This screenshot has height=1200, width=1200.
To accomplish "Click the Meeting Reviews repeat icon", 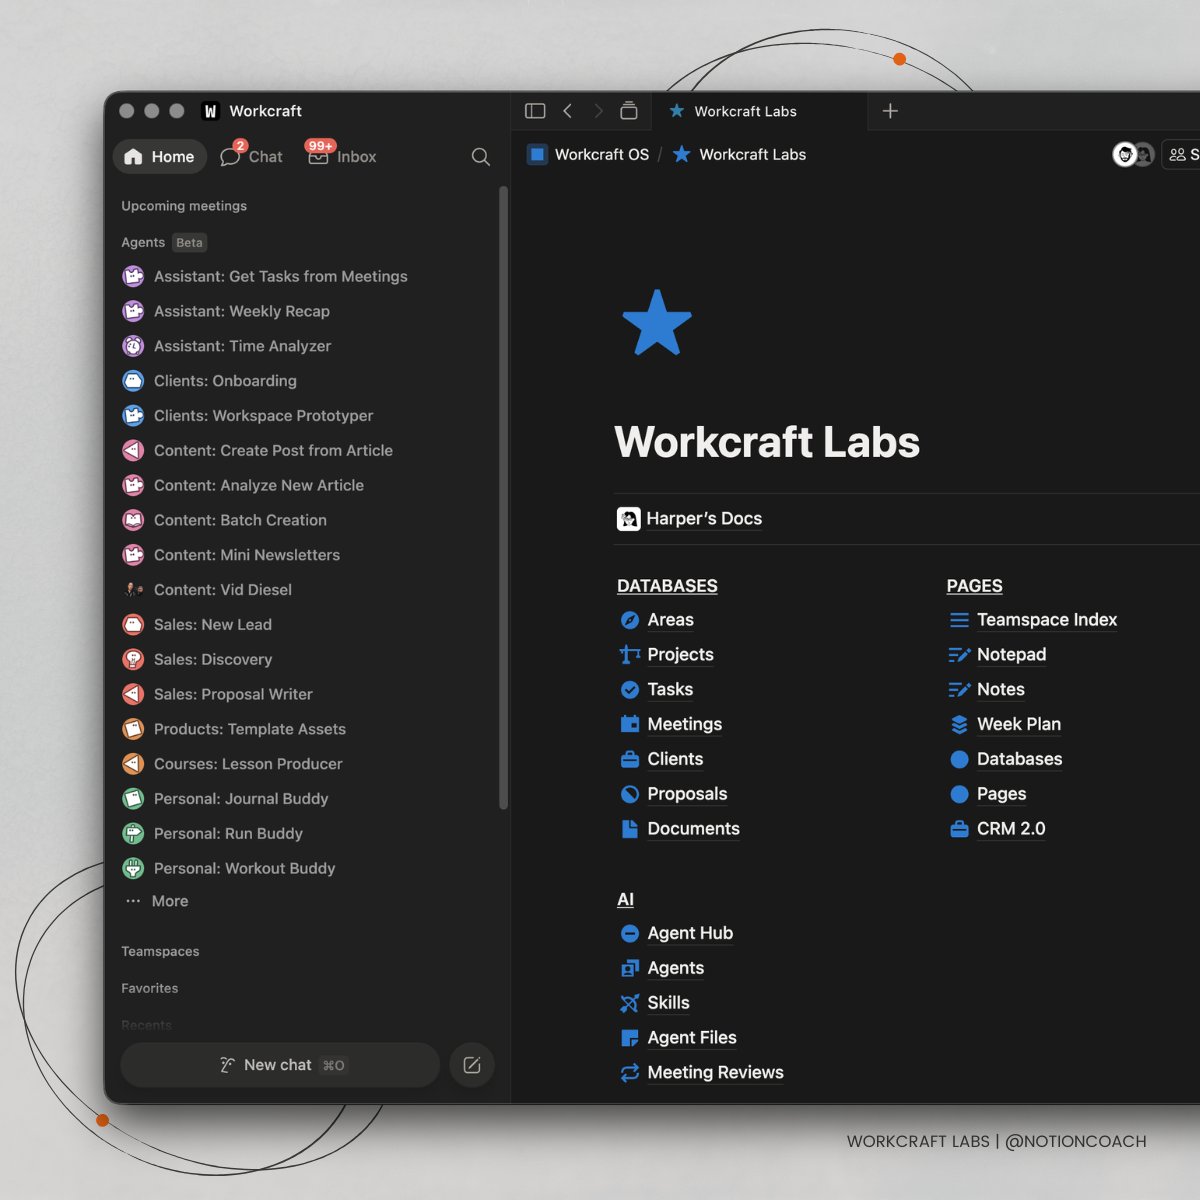I will click(x=630, y=1073).
